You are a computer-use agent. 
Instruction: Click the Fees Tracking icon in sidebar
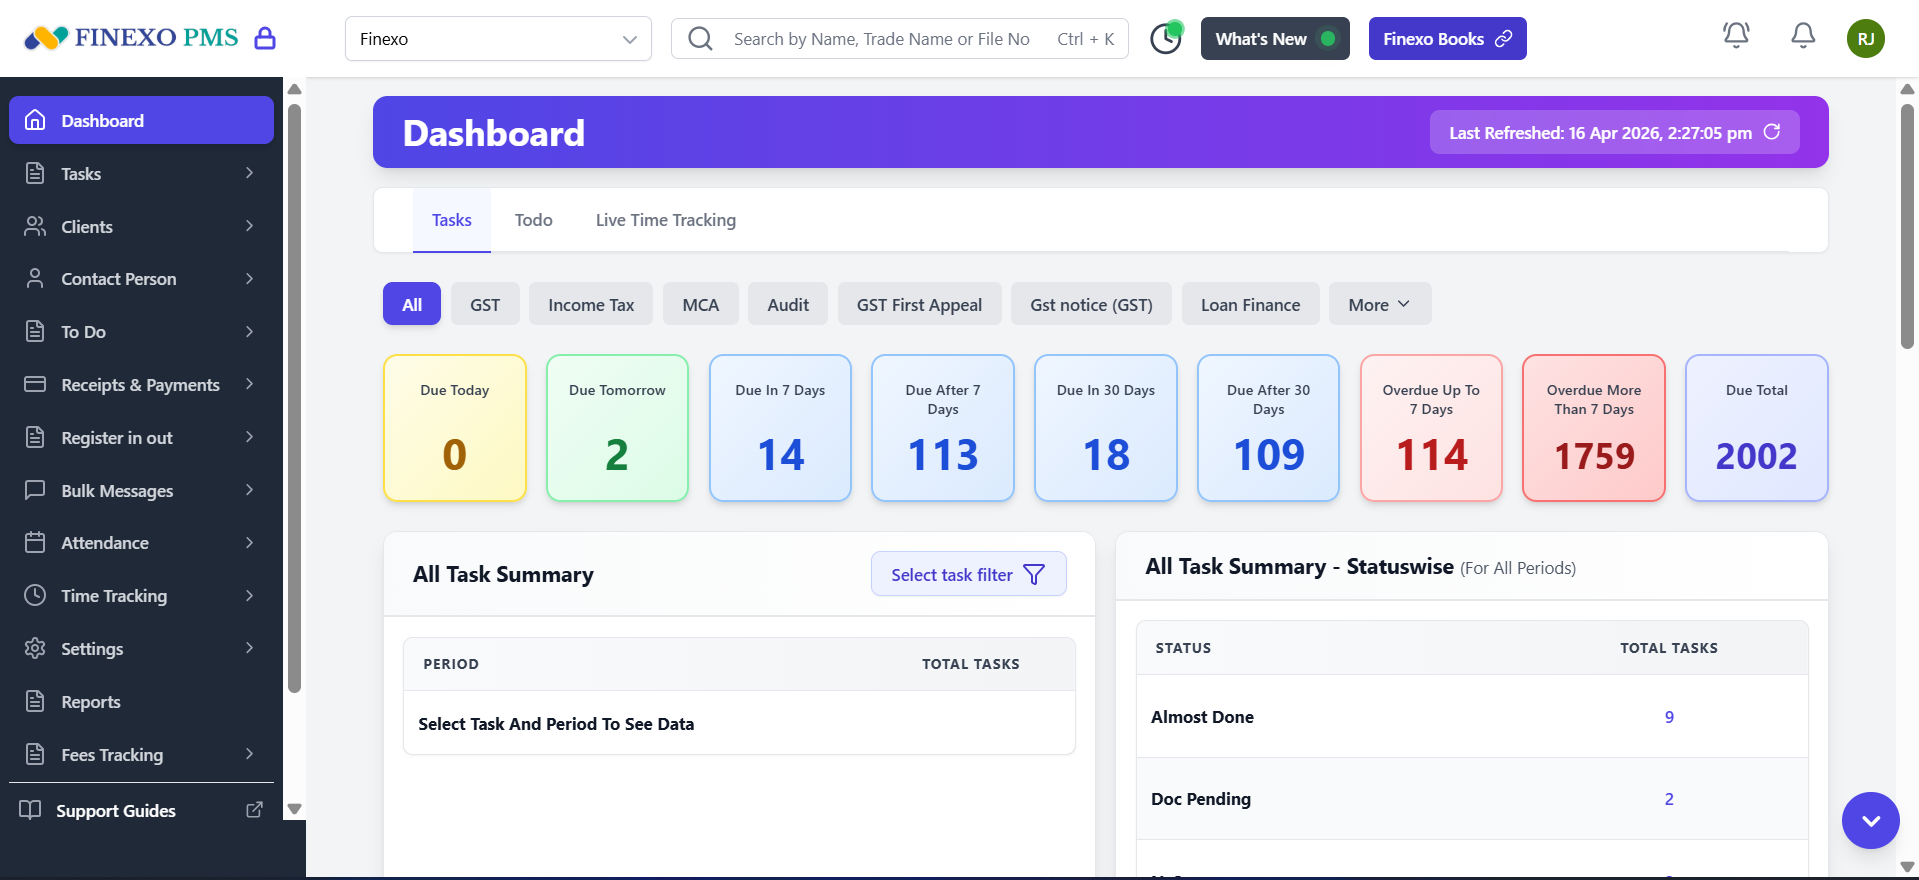35,754
